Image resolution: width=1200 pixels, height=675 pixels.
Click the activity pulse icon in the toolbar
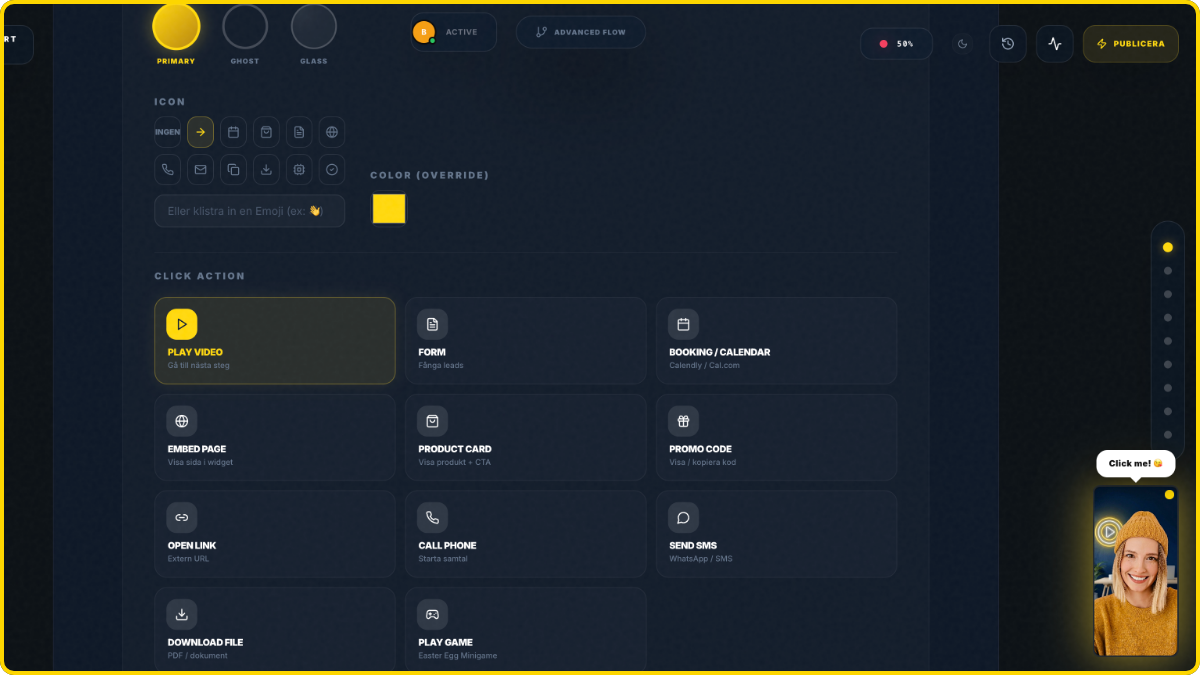[1054, 43]
